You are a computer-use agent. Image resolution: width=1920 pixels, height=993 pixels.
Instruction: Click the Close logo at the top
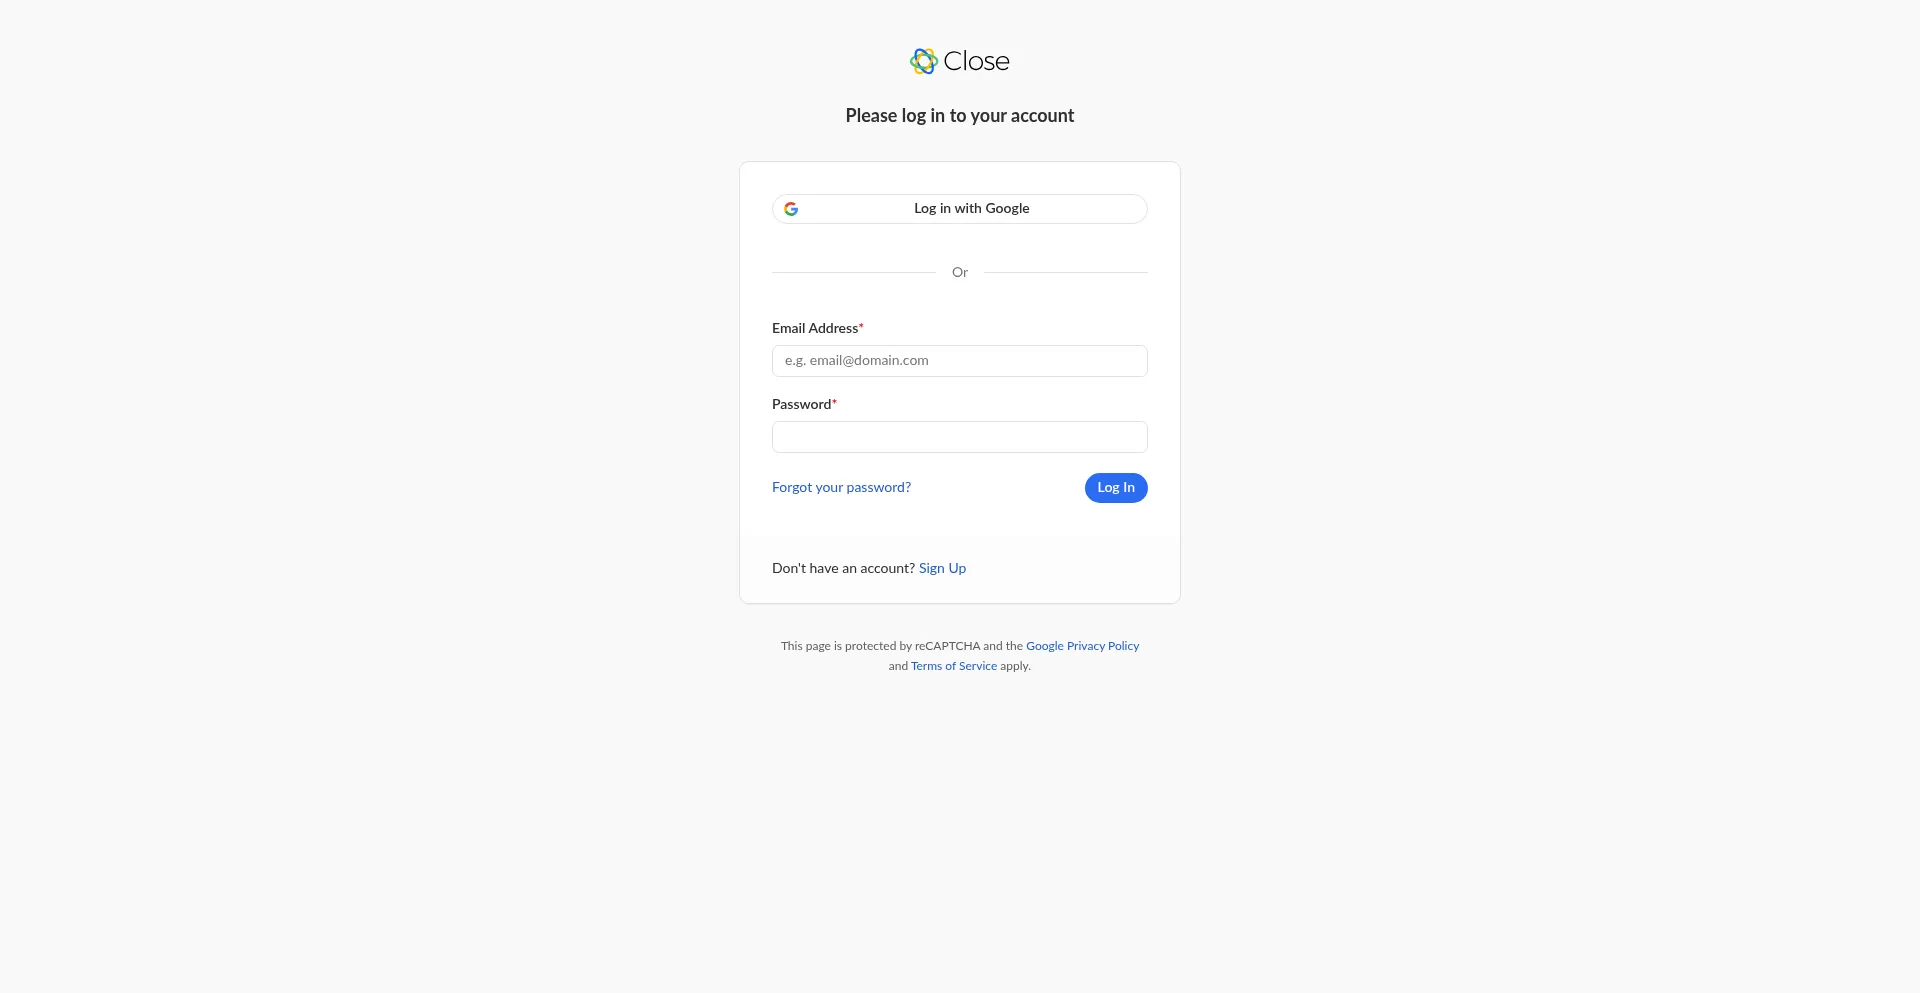point(959,61)
